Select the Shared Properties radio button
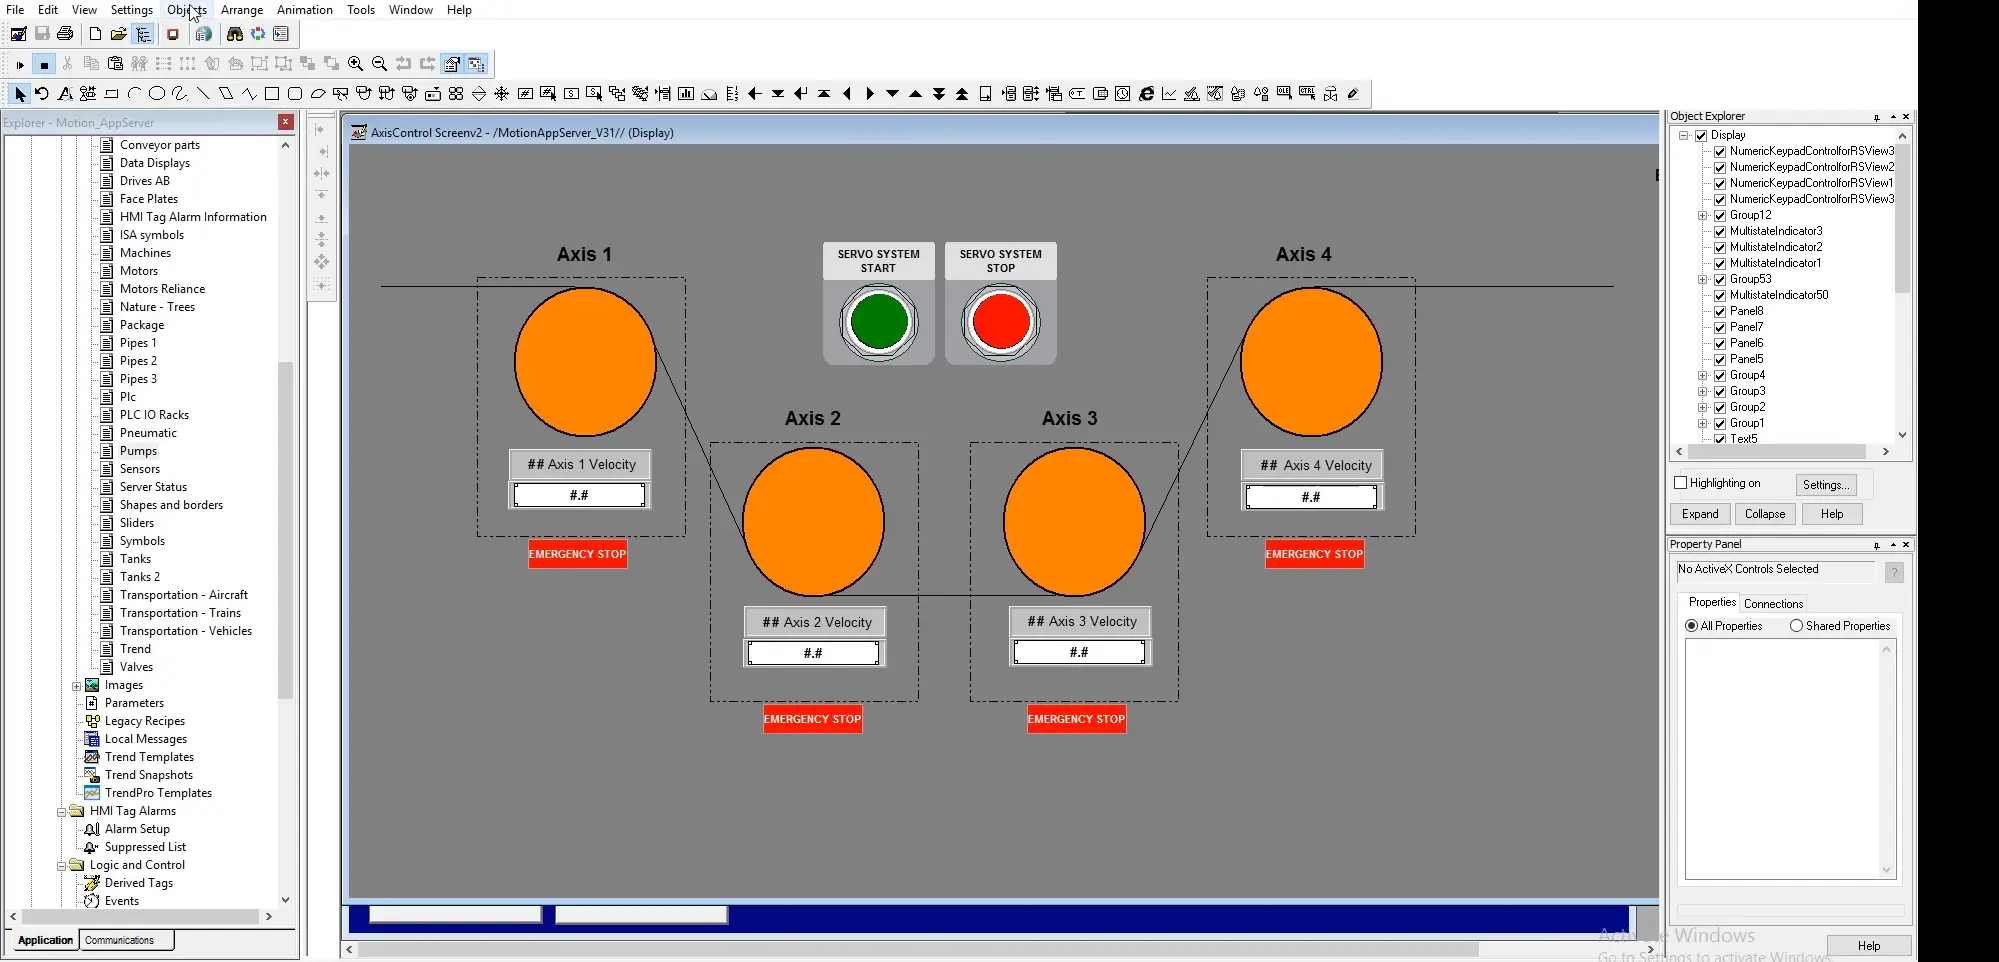 (1796, 626)
